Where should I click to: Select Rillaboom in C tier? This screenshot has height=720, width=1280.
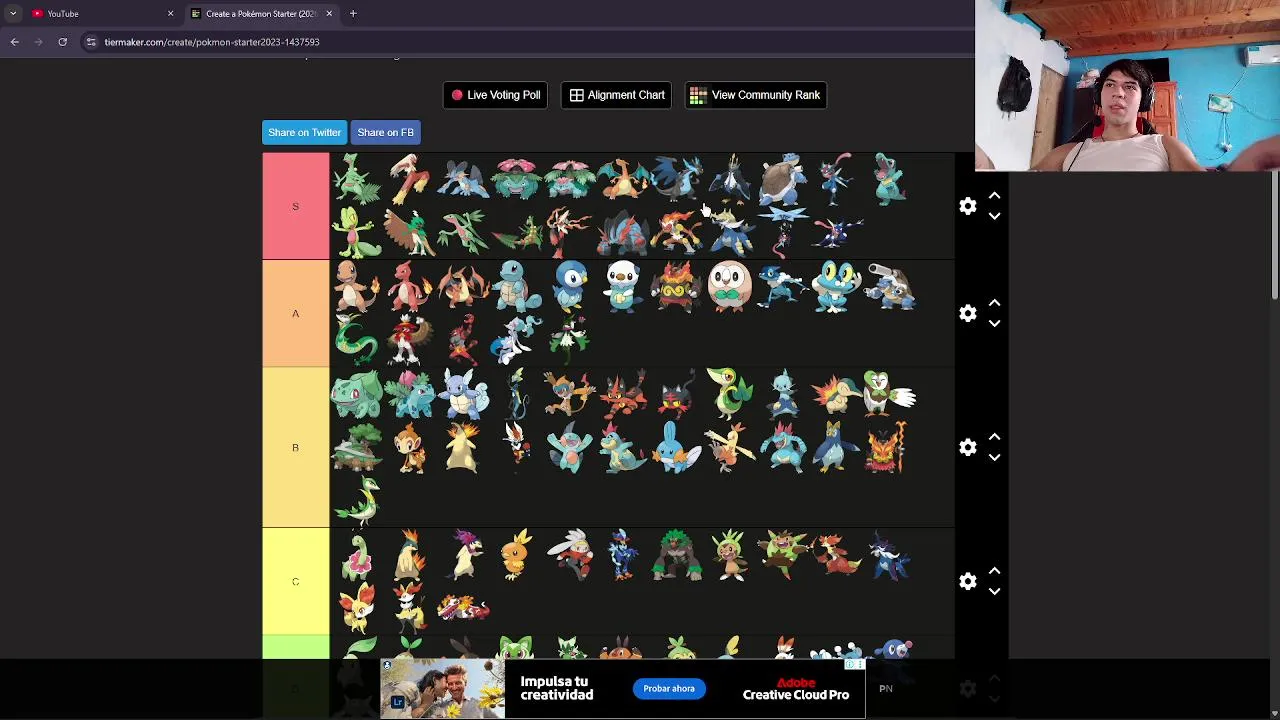[x=676, y=555]
